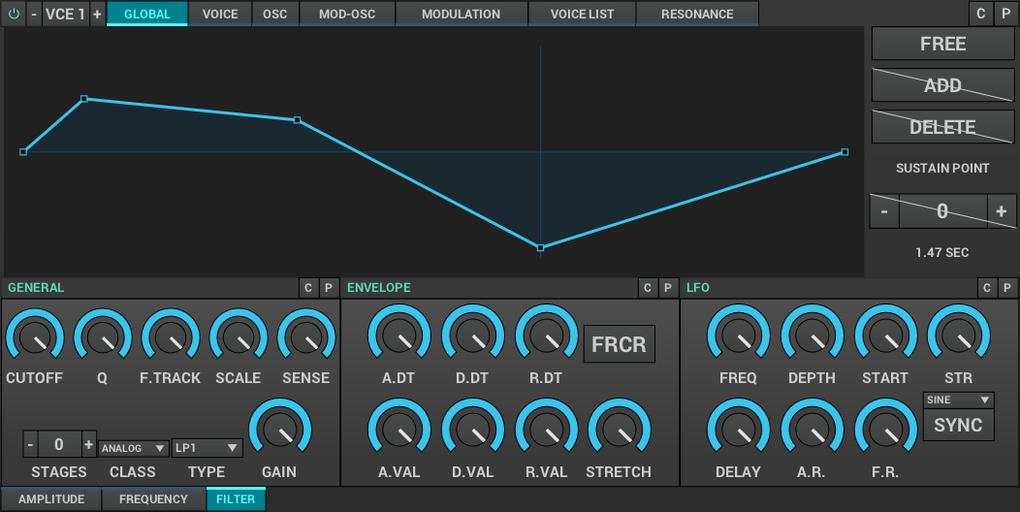Click the plus button after VCE 1
This screenshot has height=512, width=1020.
click(97, 14)
